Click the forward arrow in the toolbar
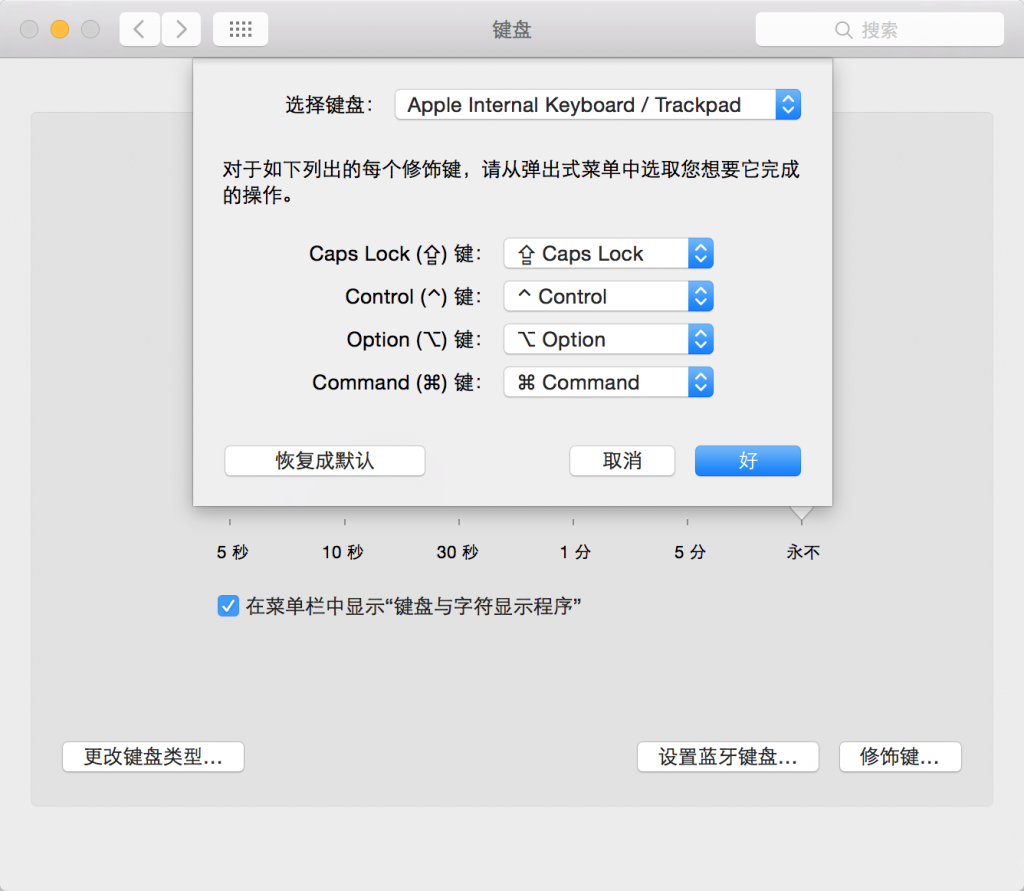 [180, 28]
